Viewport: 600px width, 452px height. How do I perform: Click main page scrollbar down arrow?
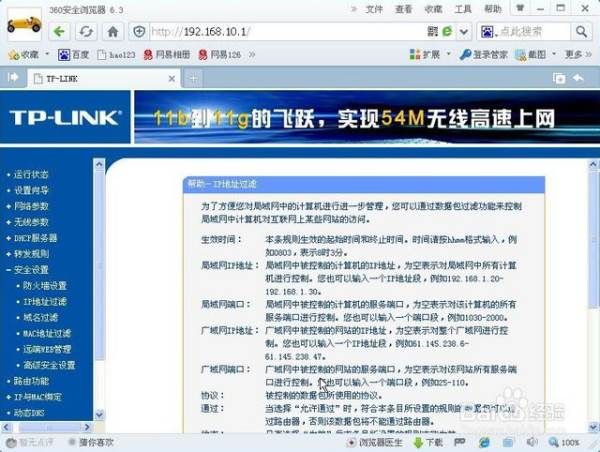(594, 426)
